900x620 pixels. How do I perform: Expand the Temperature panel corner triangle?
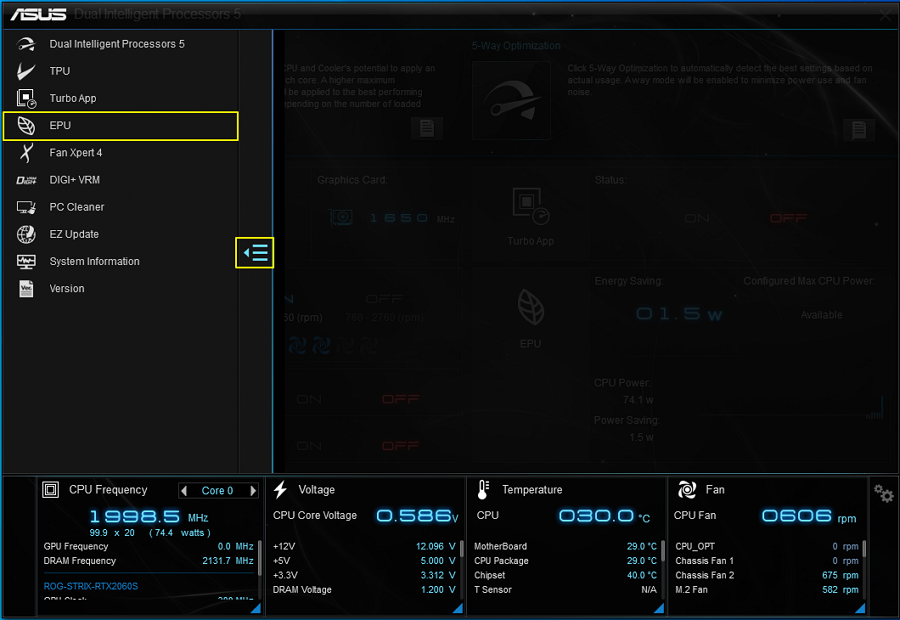tap(657, 608)
